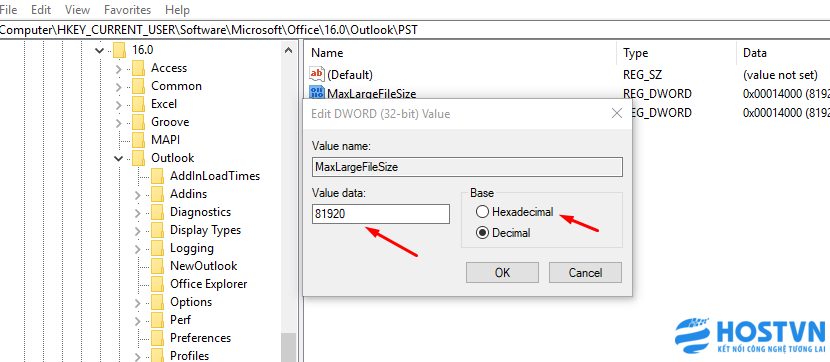Open the Favorites menu
The width and height of the screenshot is (830, 362).
pyautogui.click(x=127, y=10)
